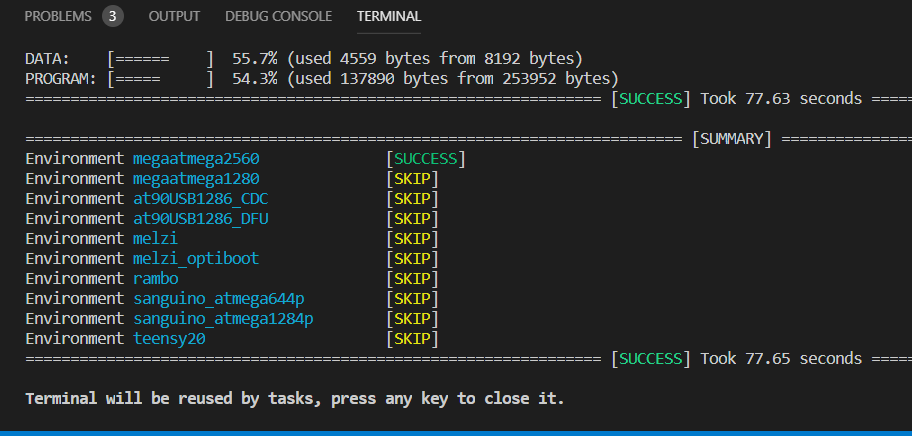
Task: Open the PROBLEMS tab
Action: pos(58,16)
